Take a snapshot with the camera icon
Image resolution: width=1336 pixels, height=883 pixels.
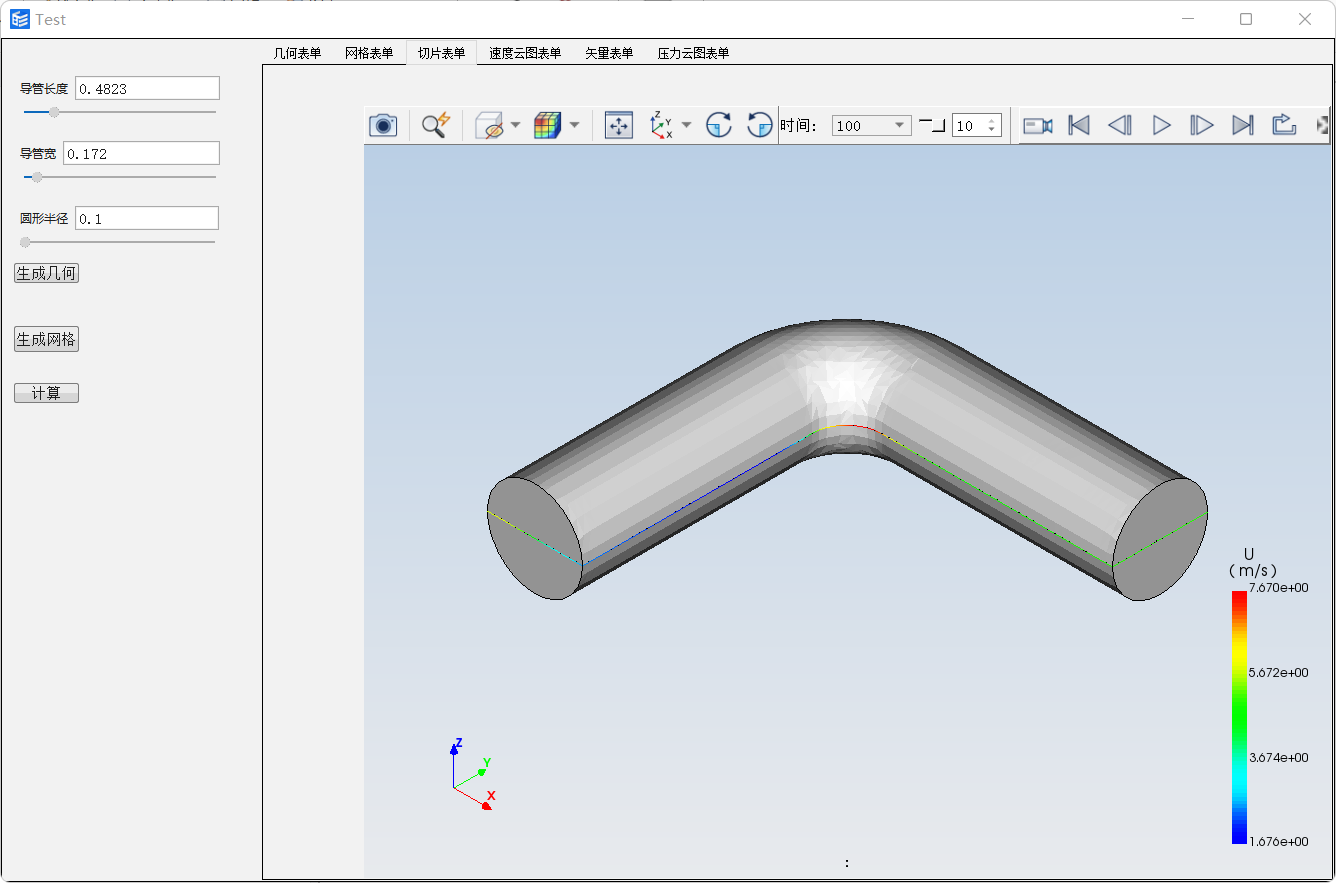pyautogui.click(x=383, y=125)
